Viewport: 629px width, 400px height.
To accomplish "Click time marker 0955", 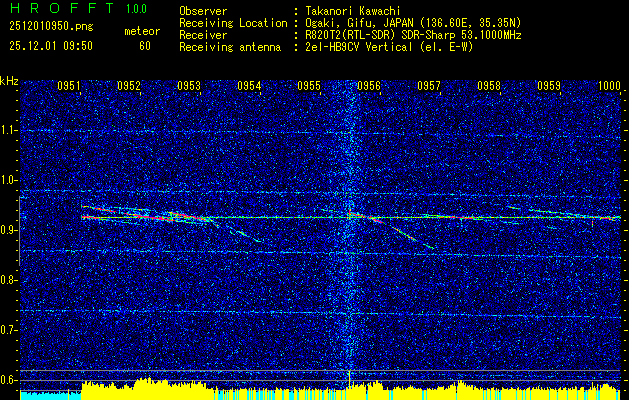I will (309, 86).
